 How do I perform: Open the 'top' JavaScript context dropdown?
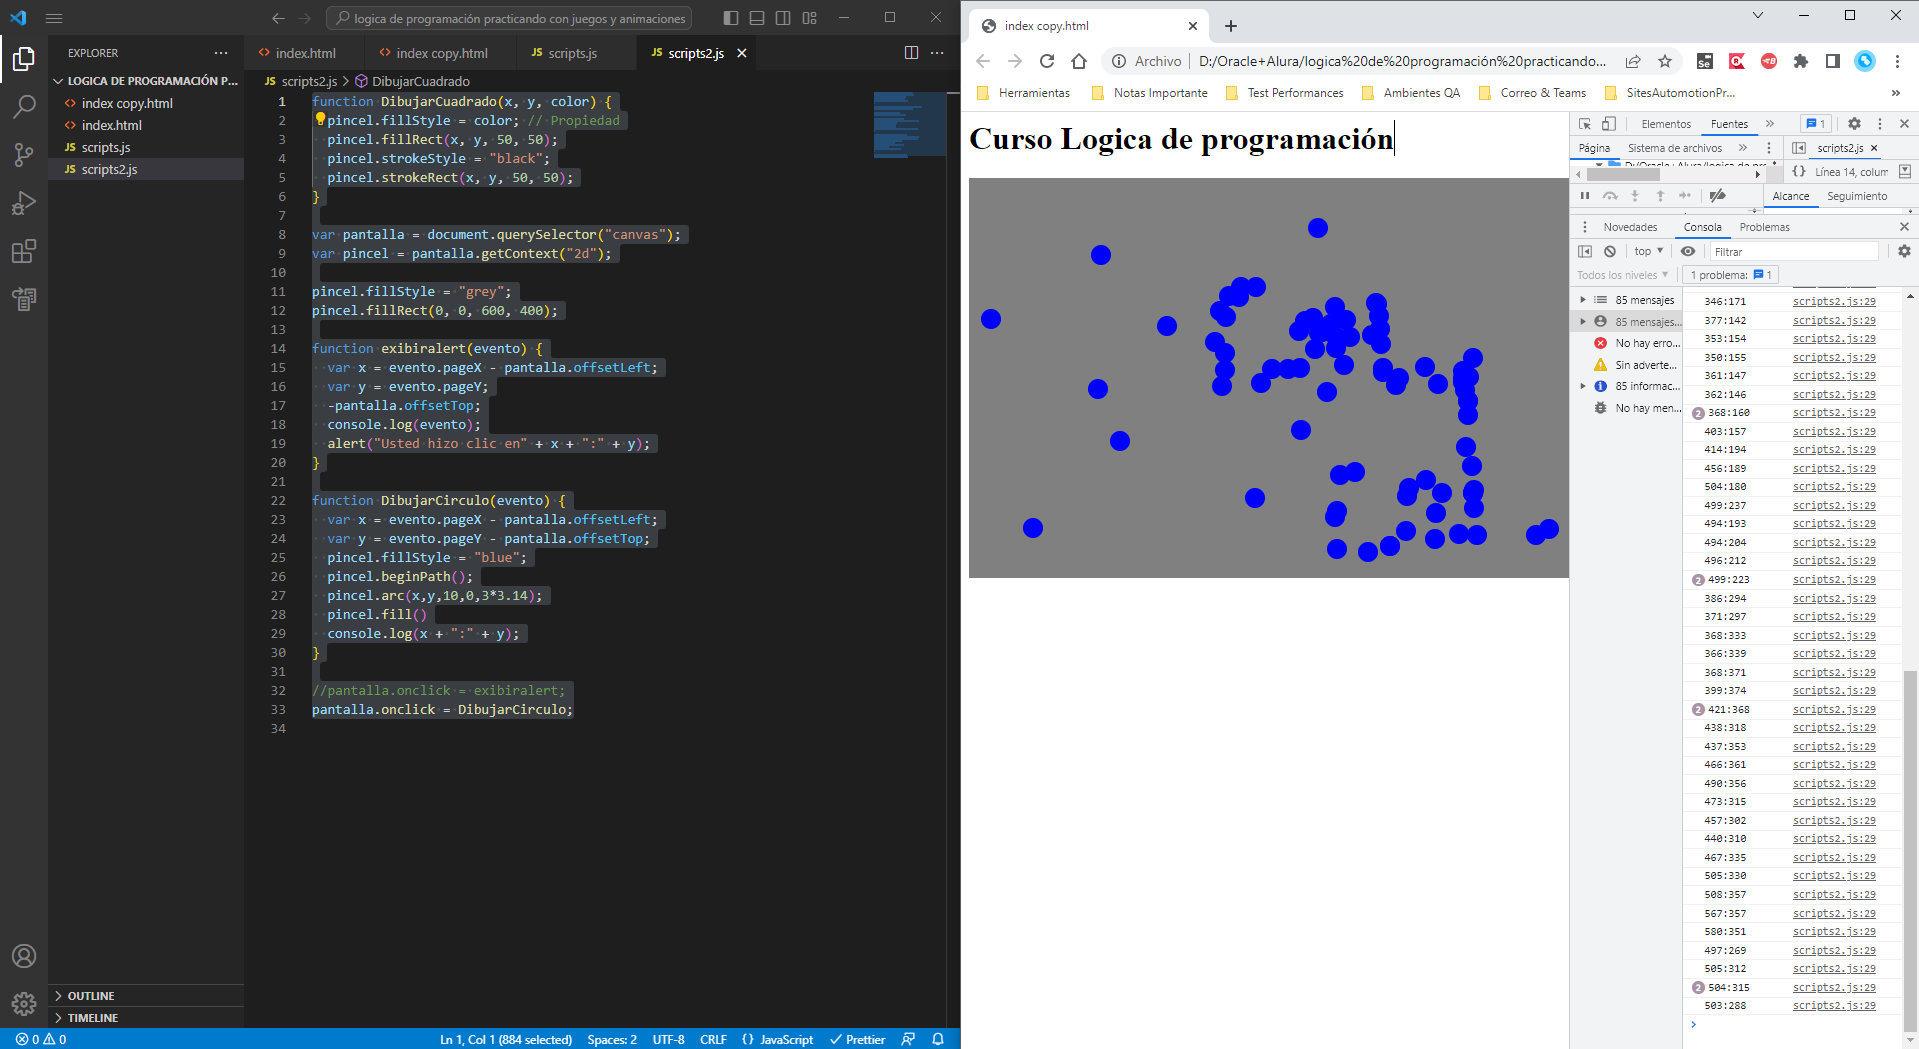(x=1649, y=251)
